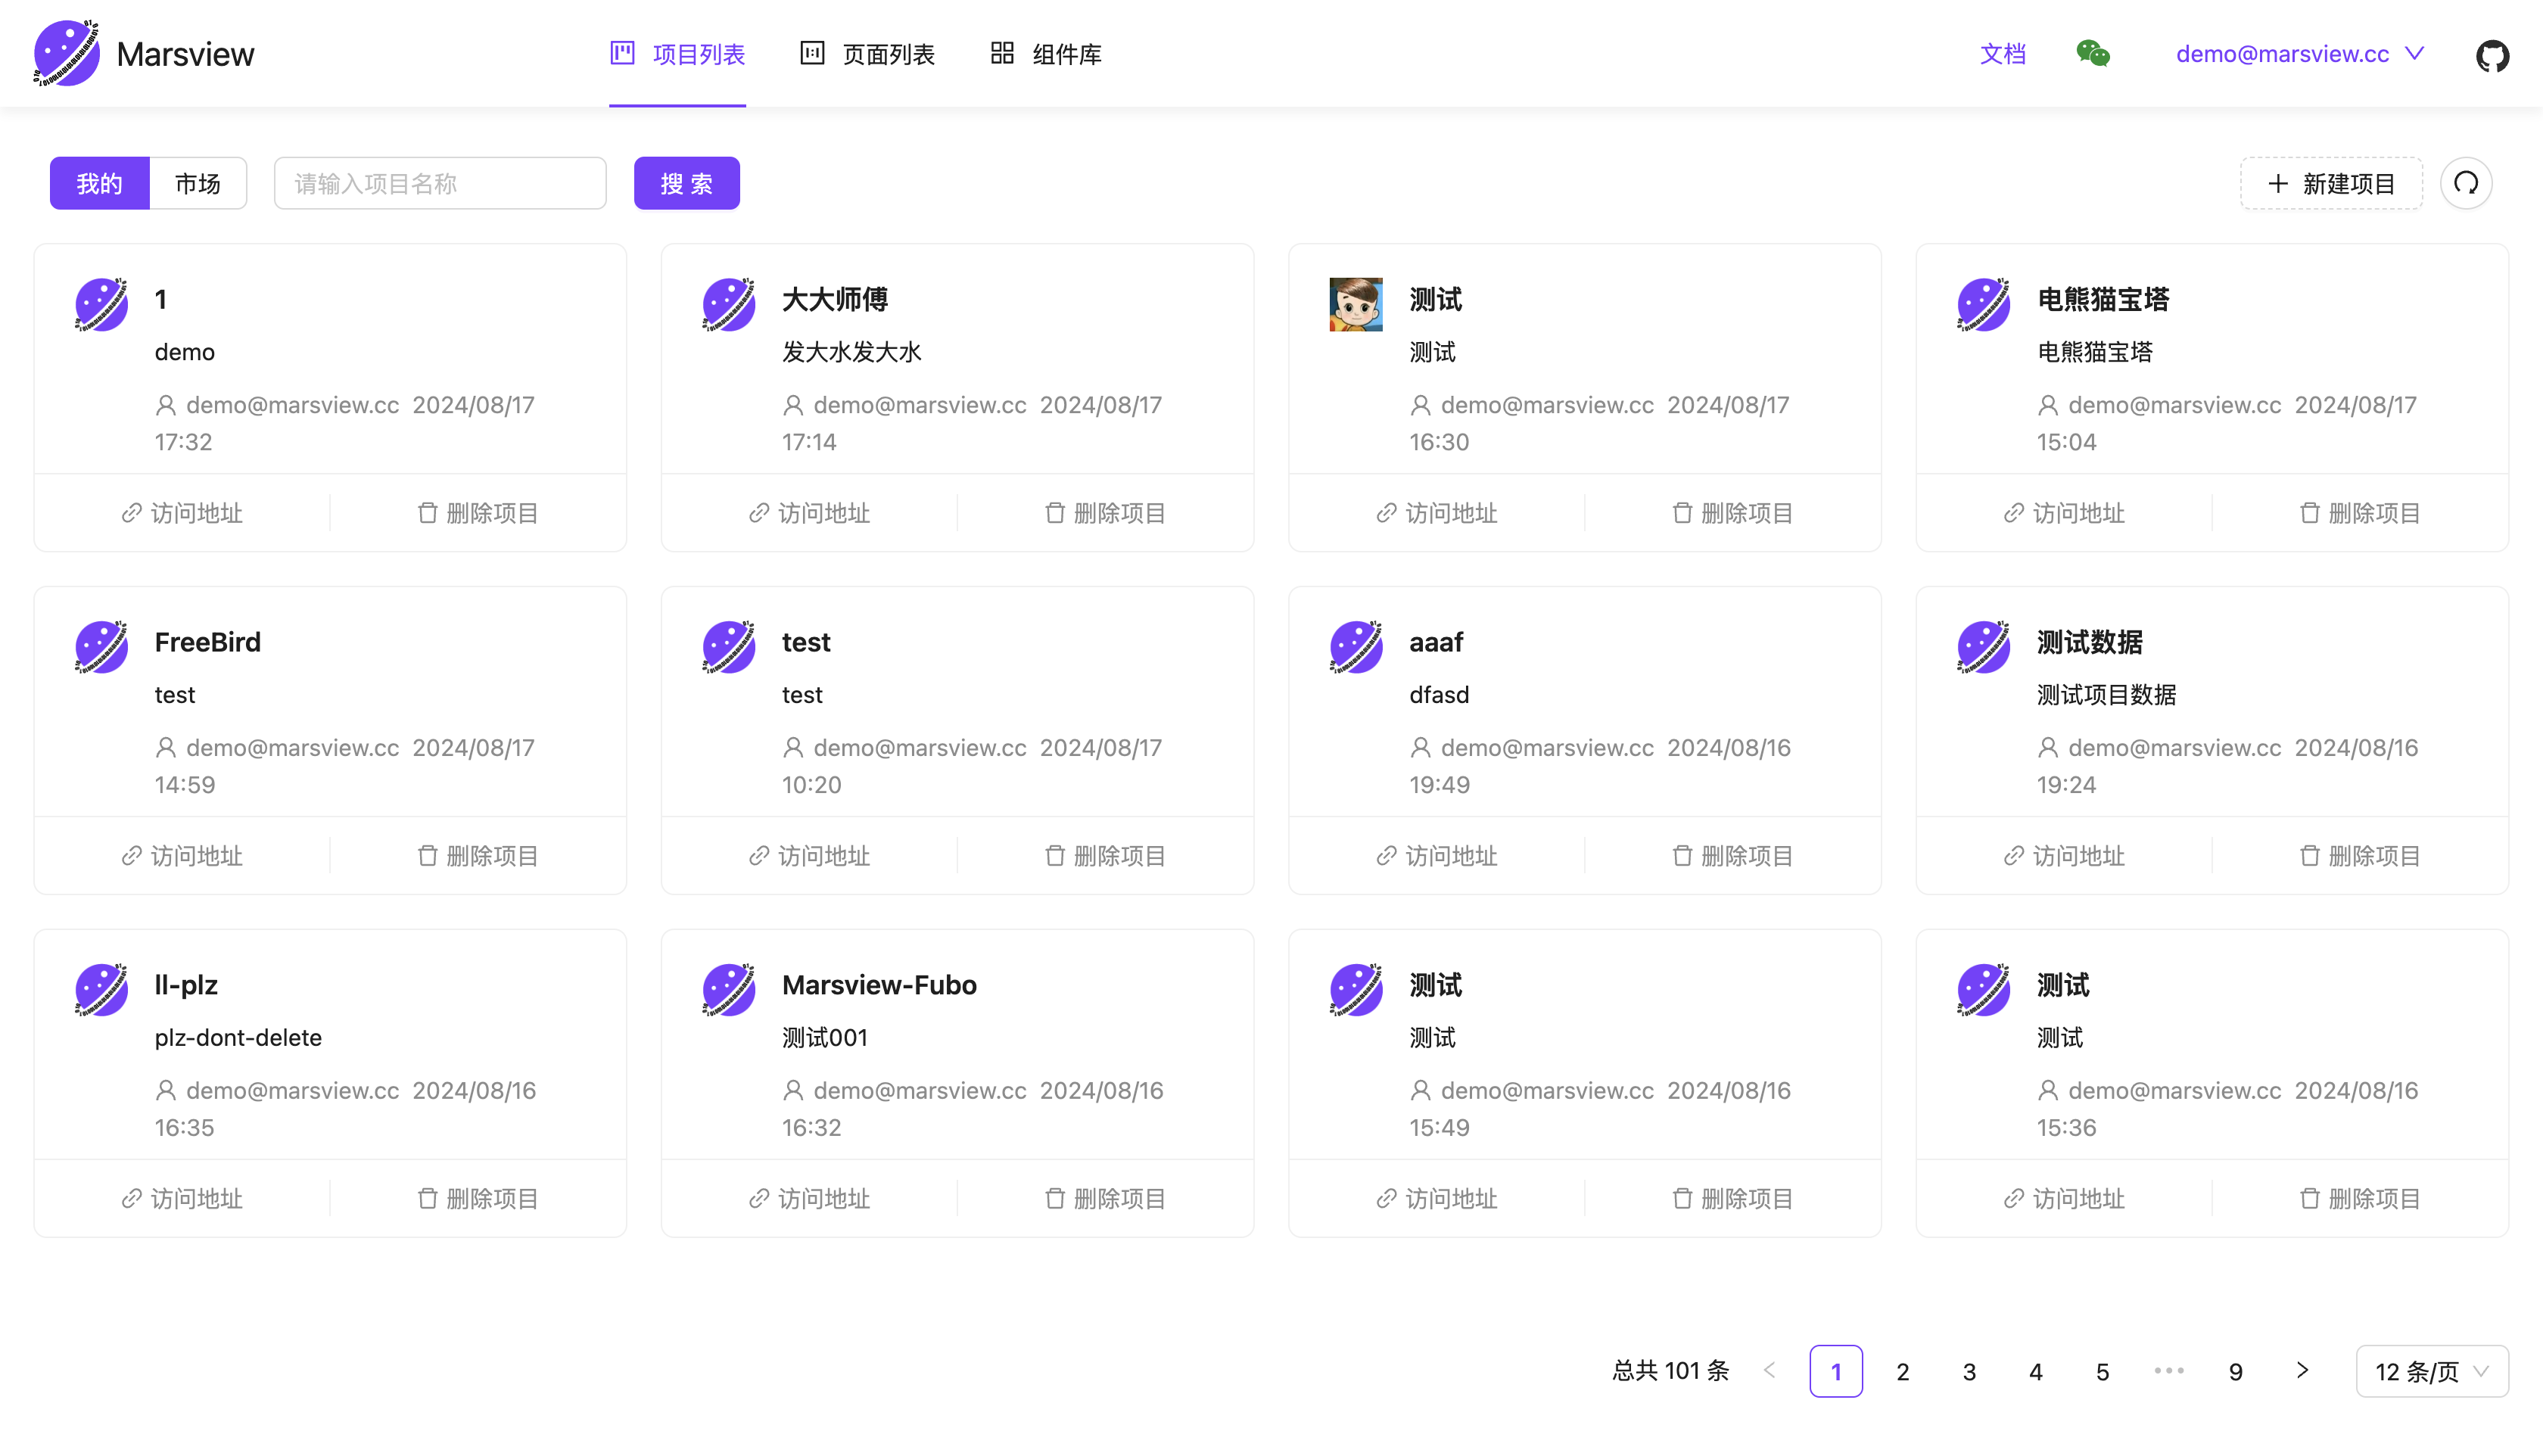
Task: Click the trash icon on Marsview-Fubo card
Action: pos(1054,1198)
